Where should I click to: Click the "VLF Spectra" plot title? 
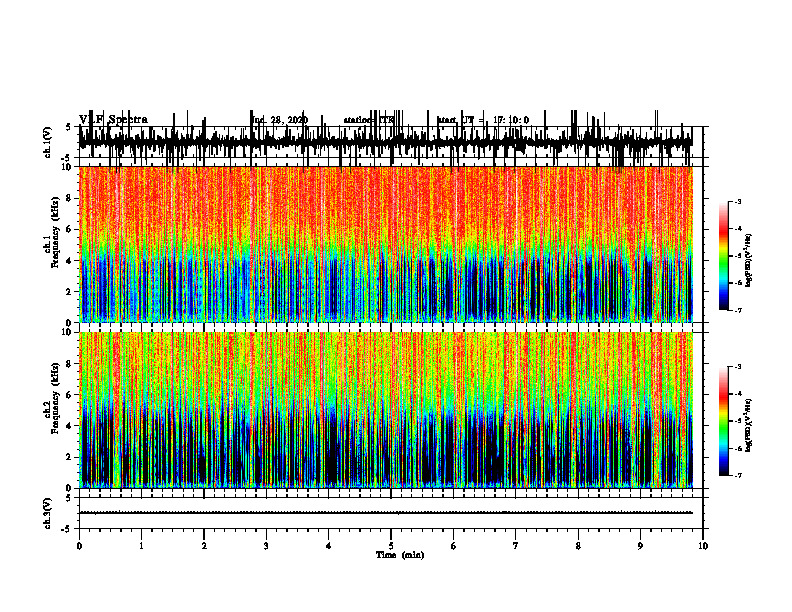point(114,120)
